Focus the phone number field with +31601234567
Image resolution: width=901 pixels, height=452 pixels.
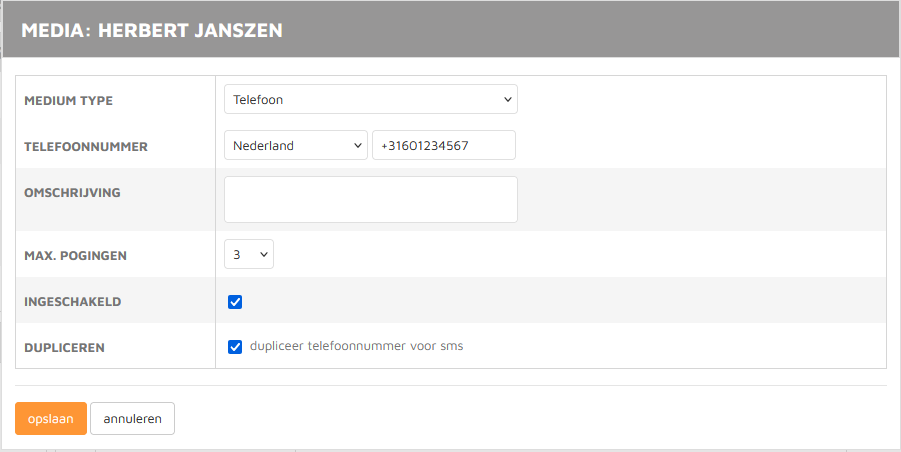click(x=443, y=145)
